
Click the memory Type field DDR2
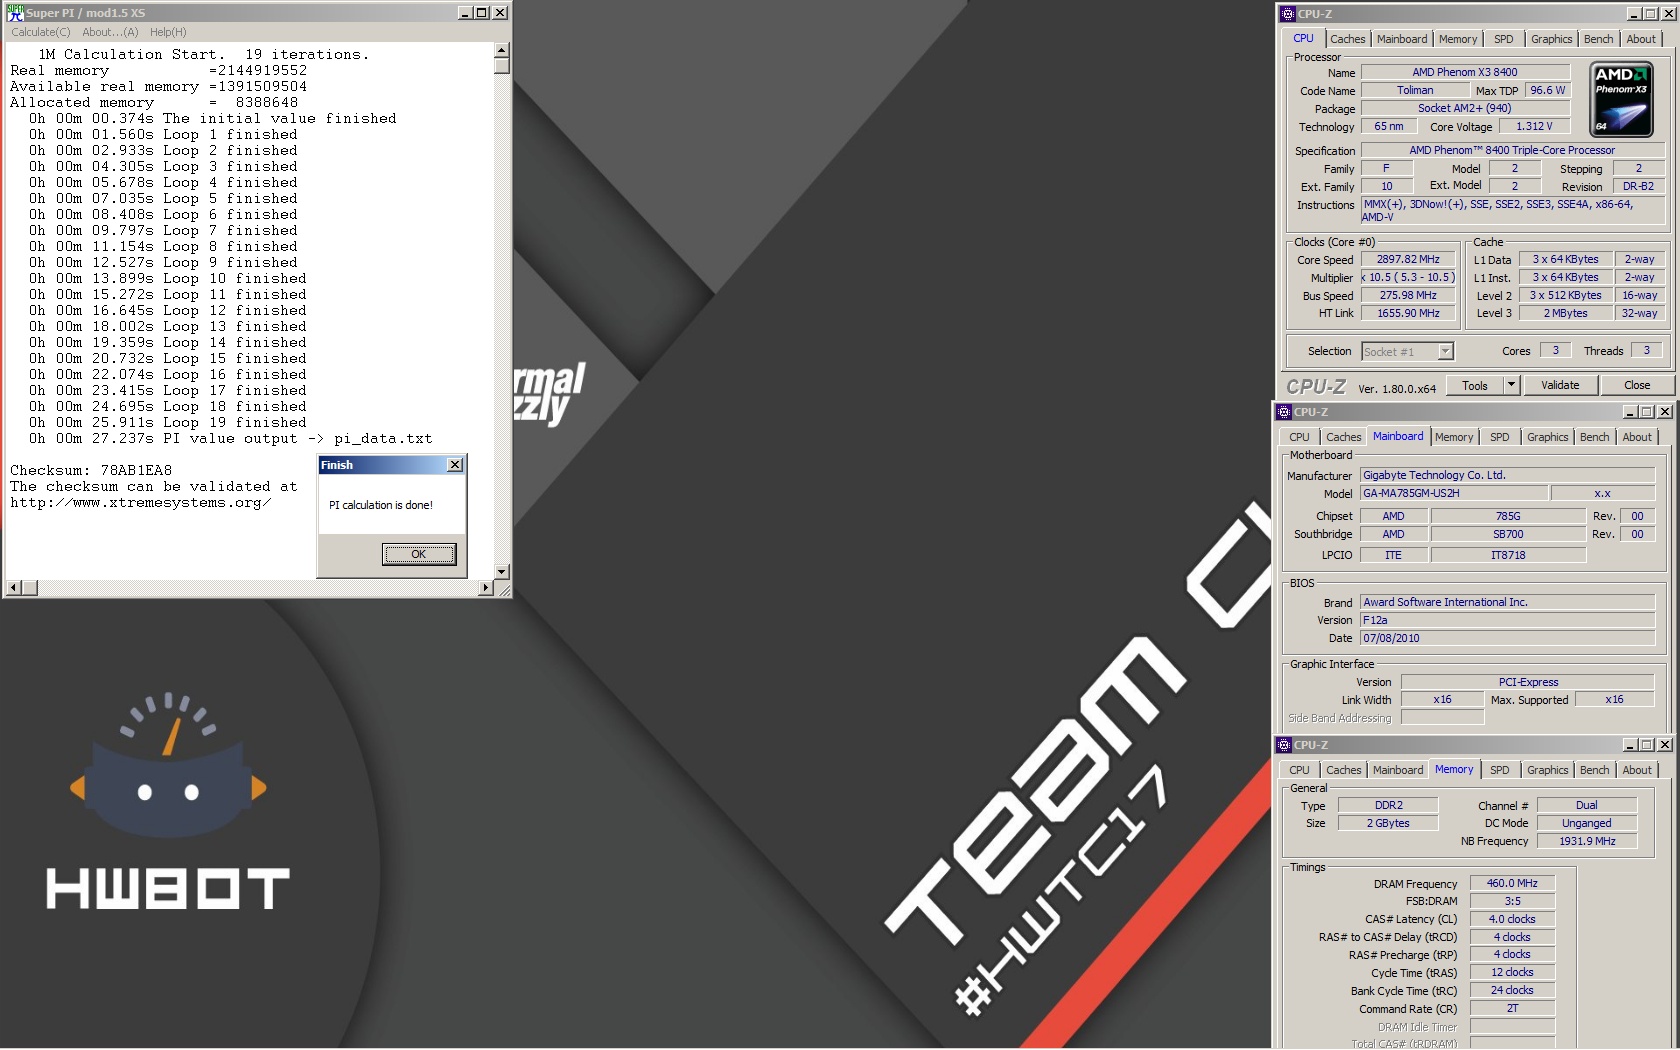point(1388,805)
